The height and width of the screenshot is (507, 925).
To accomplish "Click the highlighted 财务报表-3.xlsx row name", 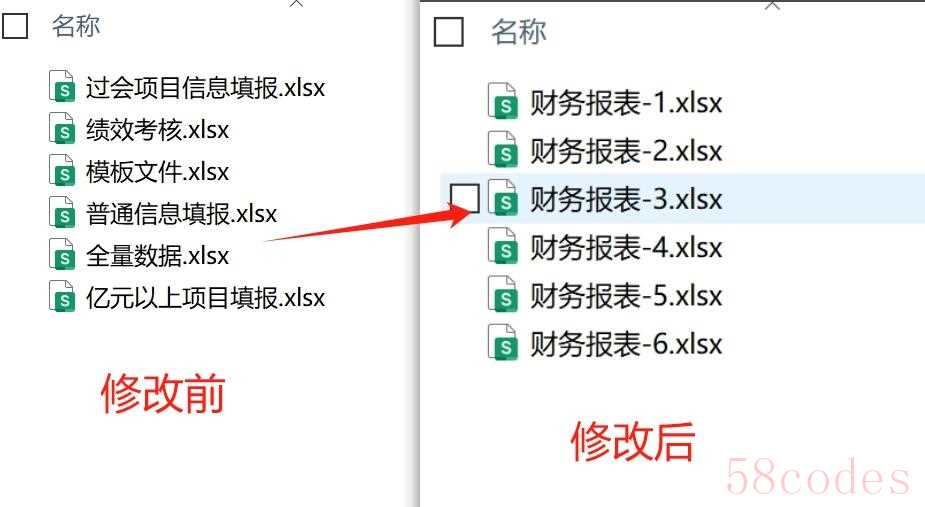I will (x=626, y=198).
